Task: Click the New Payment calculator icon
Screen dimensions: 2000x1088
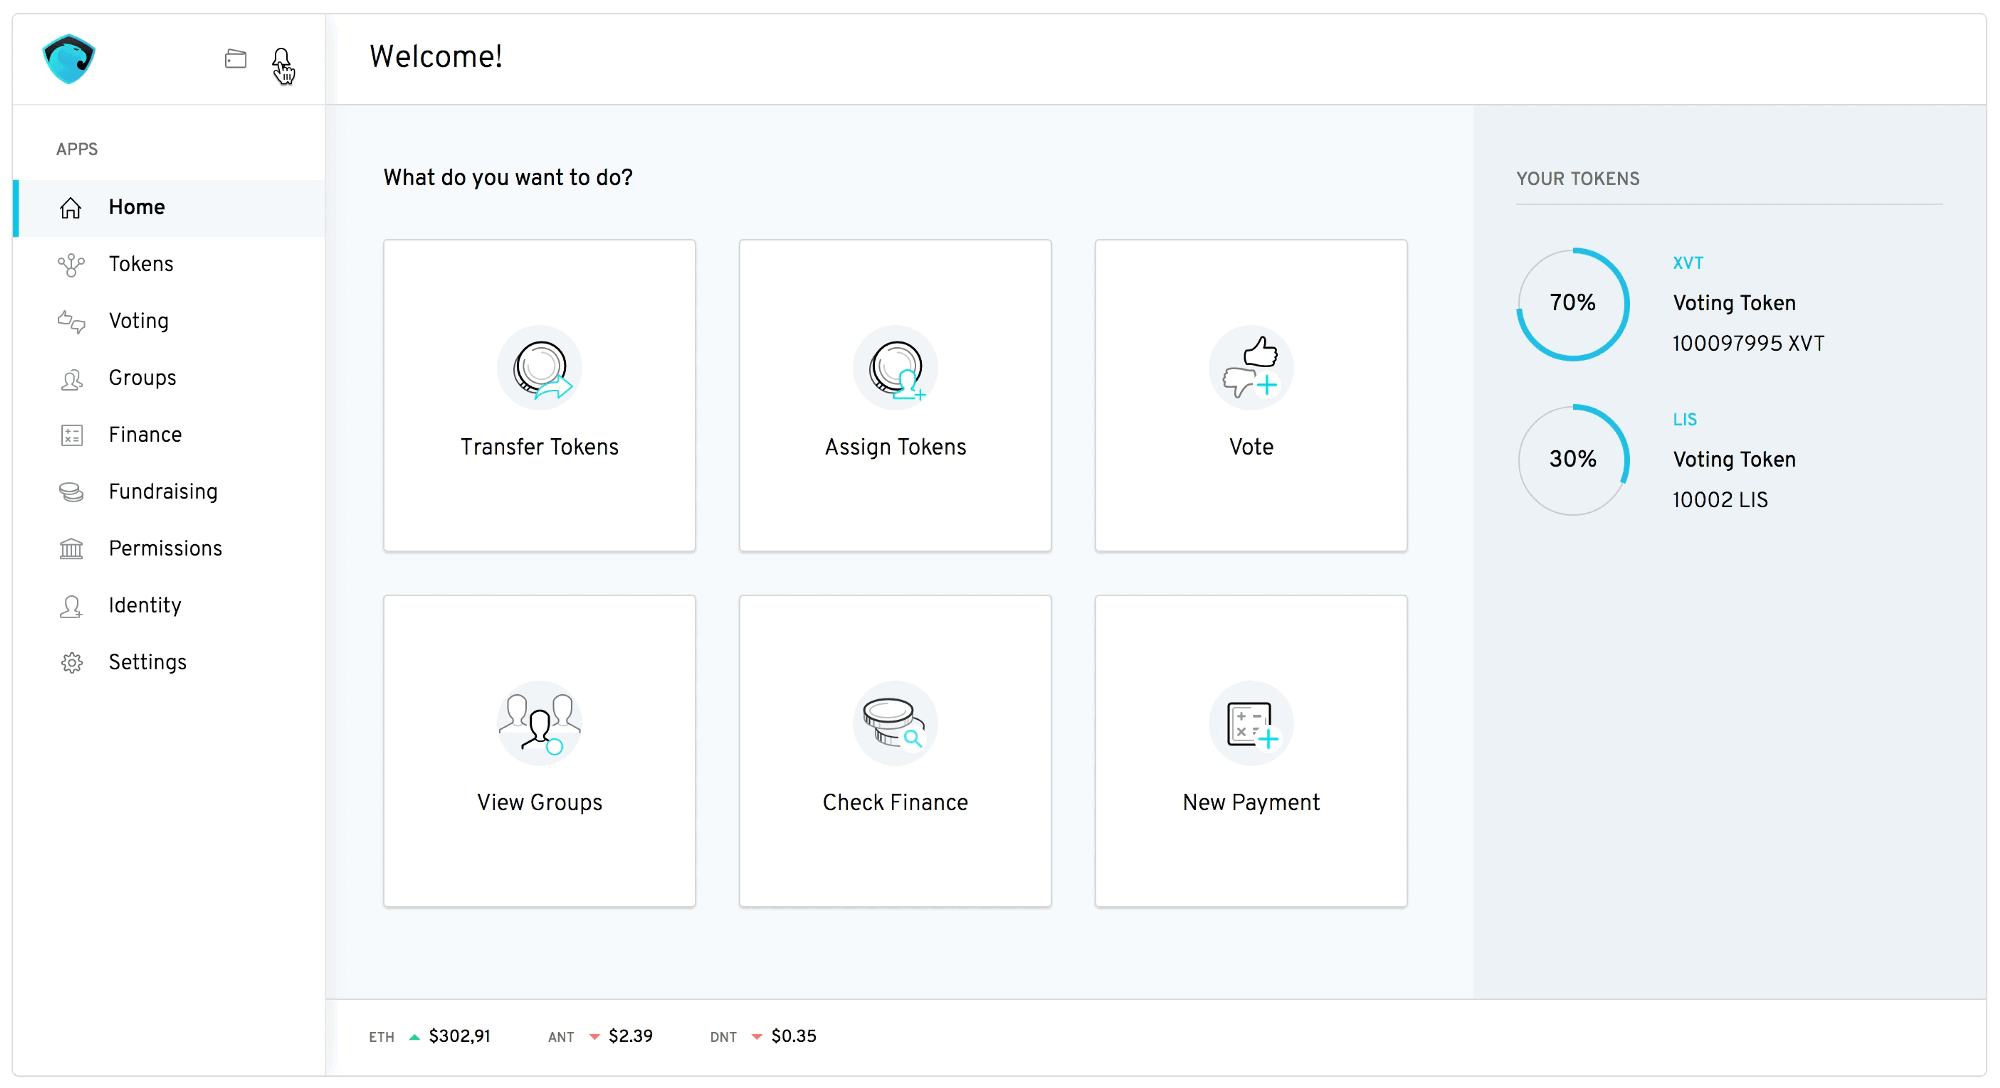Action: (1251, 724)
